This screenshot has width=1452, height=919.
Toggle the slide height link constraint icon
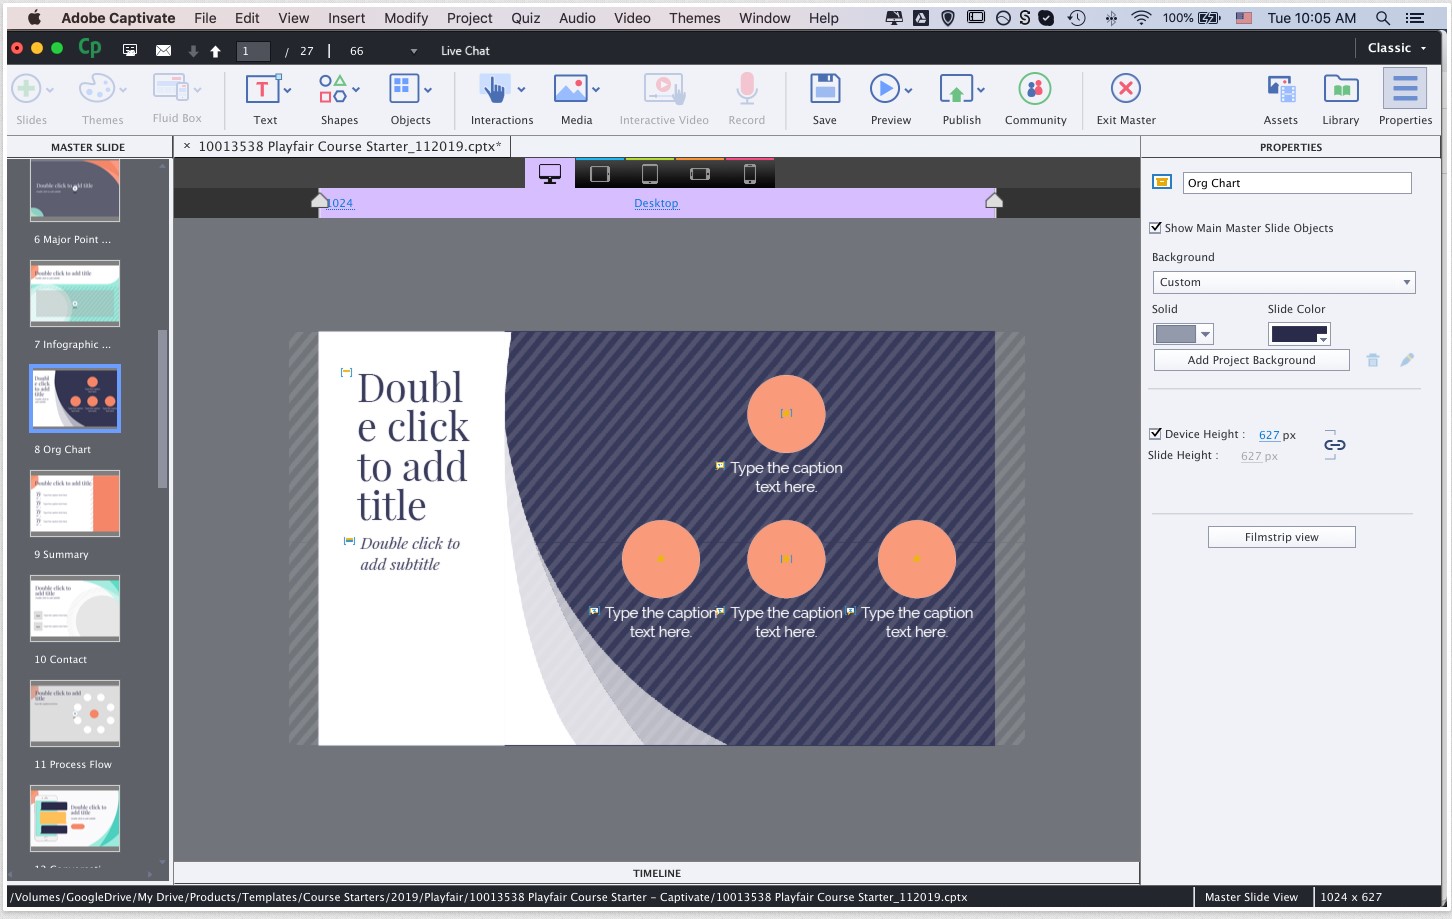tap(1335, 445)
